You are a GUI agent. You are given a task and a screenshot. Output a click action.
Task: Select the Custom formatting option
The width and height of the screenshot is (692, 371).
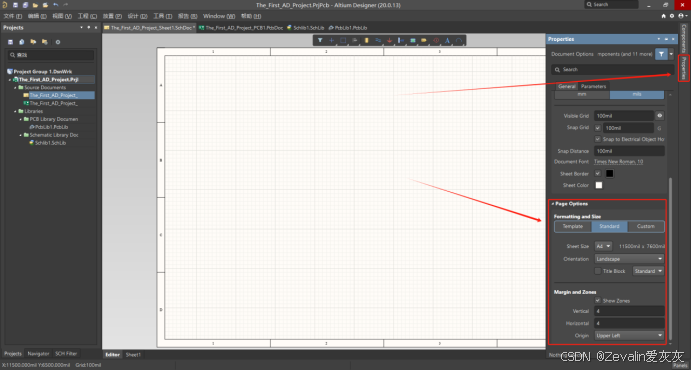[x=646, y=226]
